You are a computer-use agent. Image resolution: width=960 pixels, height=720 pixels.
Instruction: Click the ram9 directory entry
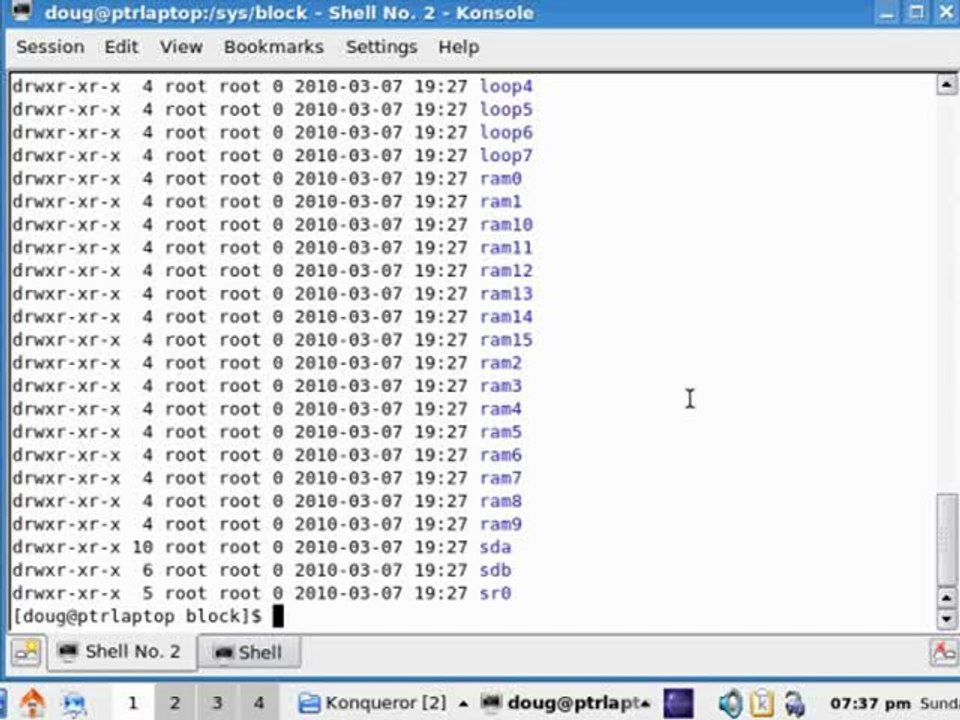501,525
